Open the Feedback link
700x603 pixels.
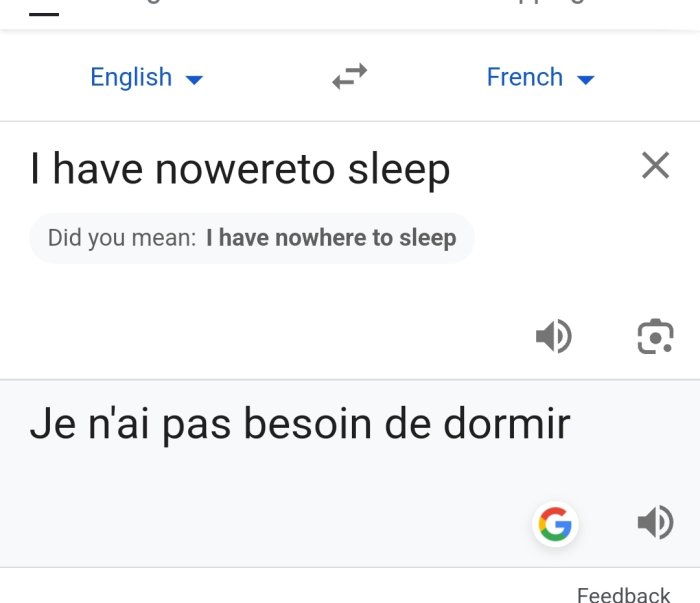pos(623,595)
